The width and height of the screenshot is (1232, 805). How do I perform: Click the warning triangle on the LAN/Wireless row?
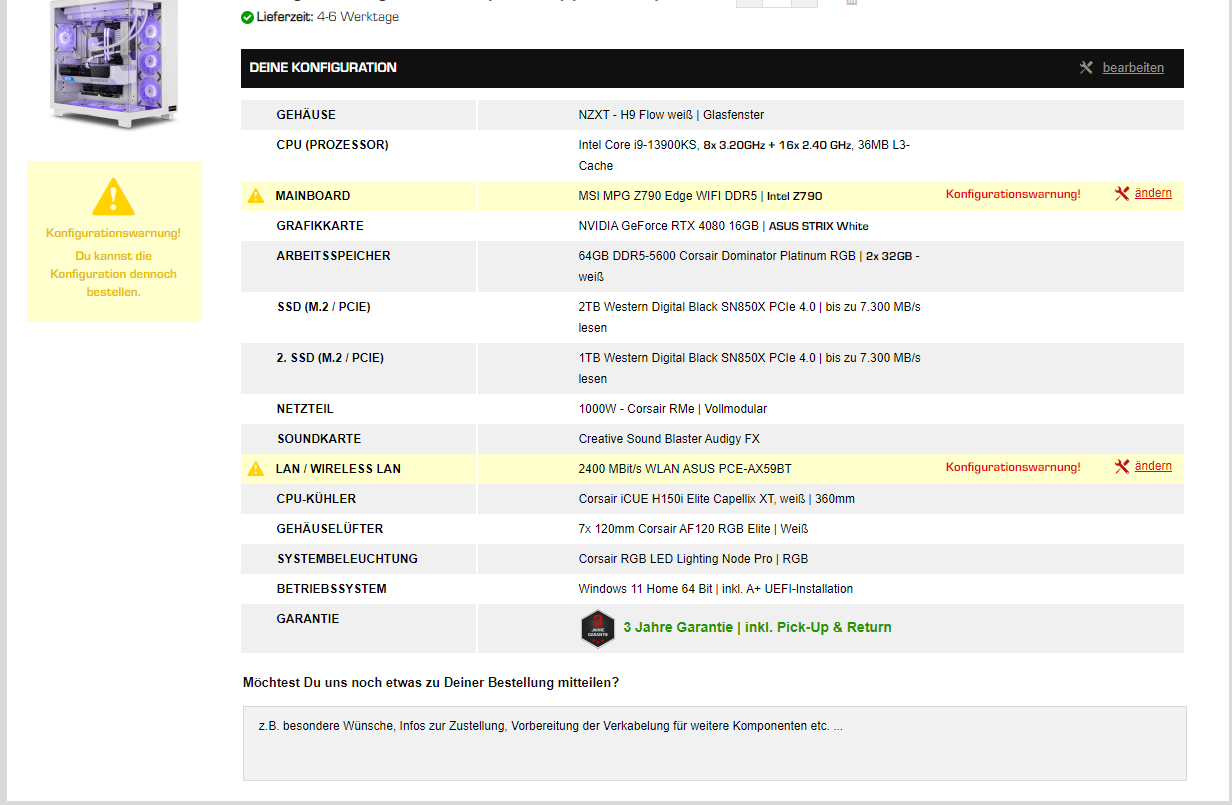pos(256,466)
